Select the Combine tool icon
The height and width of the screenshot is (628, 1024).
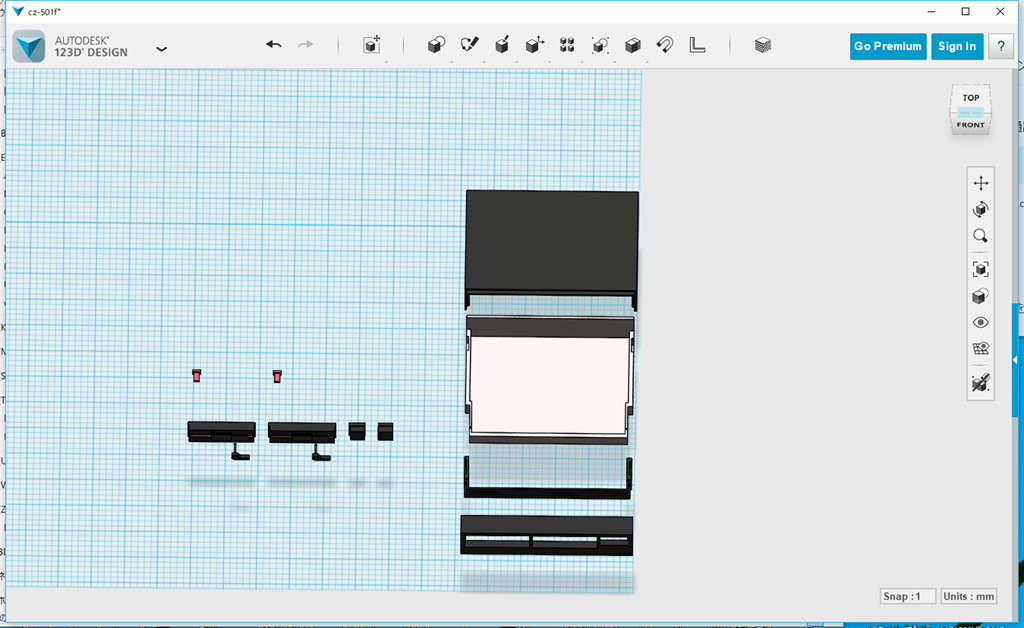[x=633, y=45]
